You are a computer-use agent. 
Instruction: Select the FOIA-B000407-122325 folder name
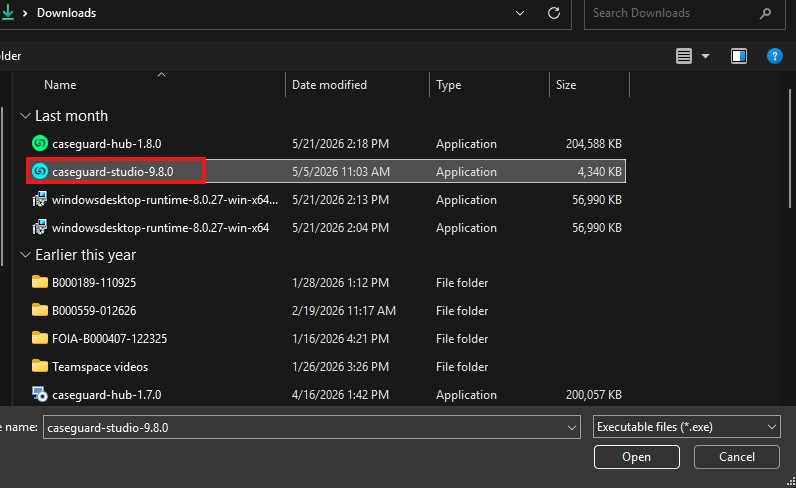click(x=109, y=338)
